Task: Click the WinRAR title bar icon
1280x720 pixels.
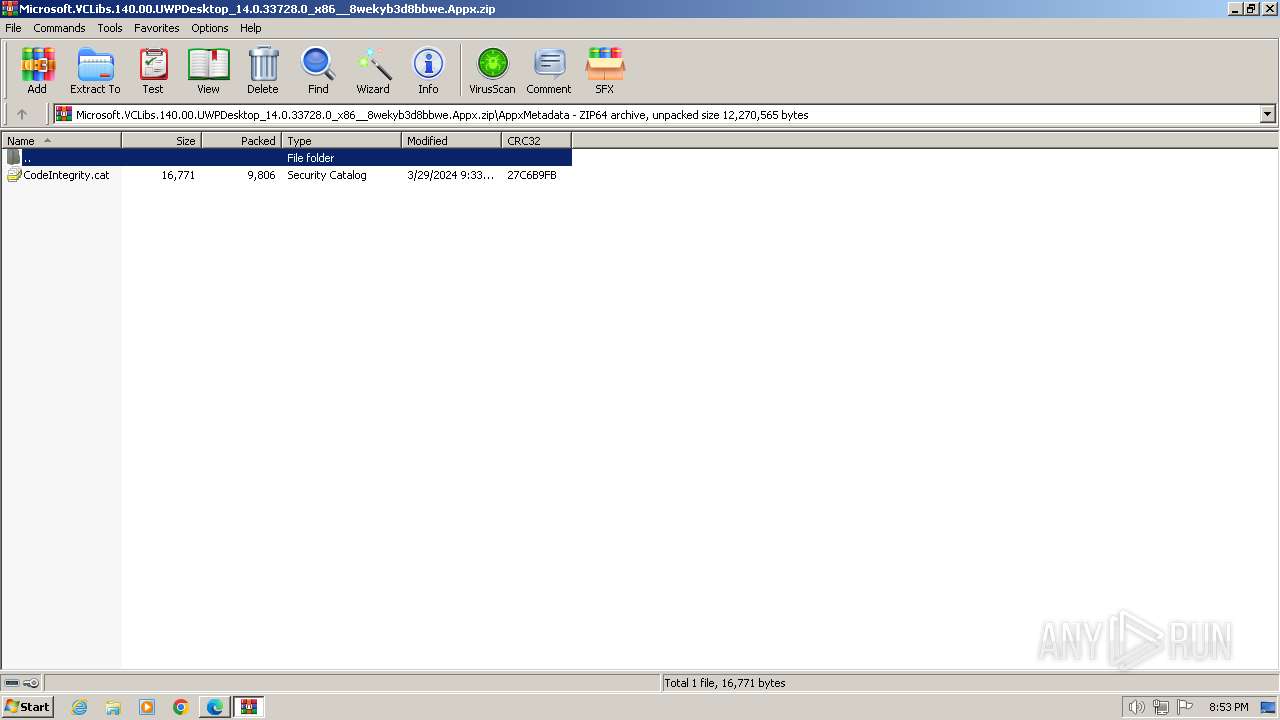Action: coord(10,9)
